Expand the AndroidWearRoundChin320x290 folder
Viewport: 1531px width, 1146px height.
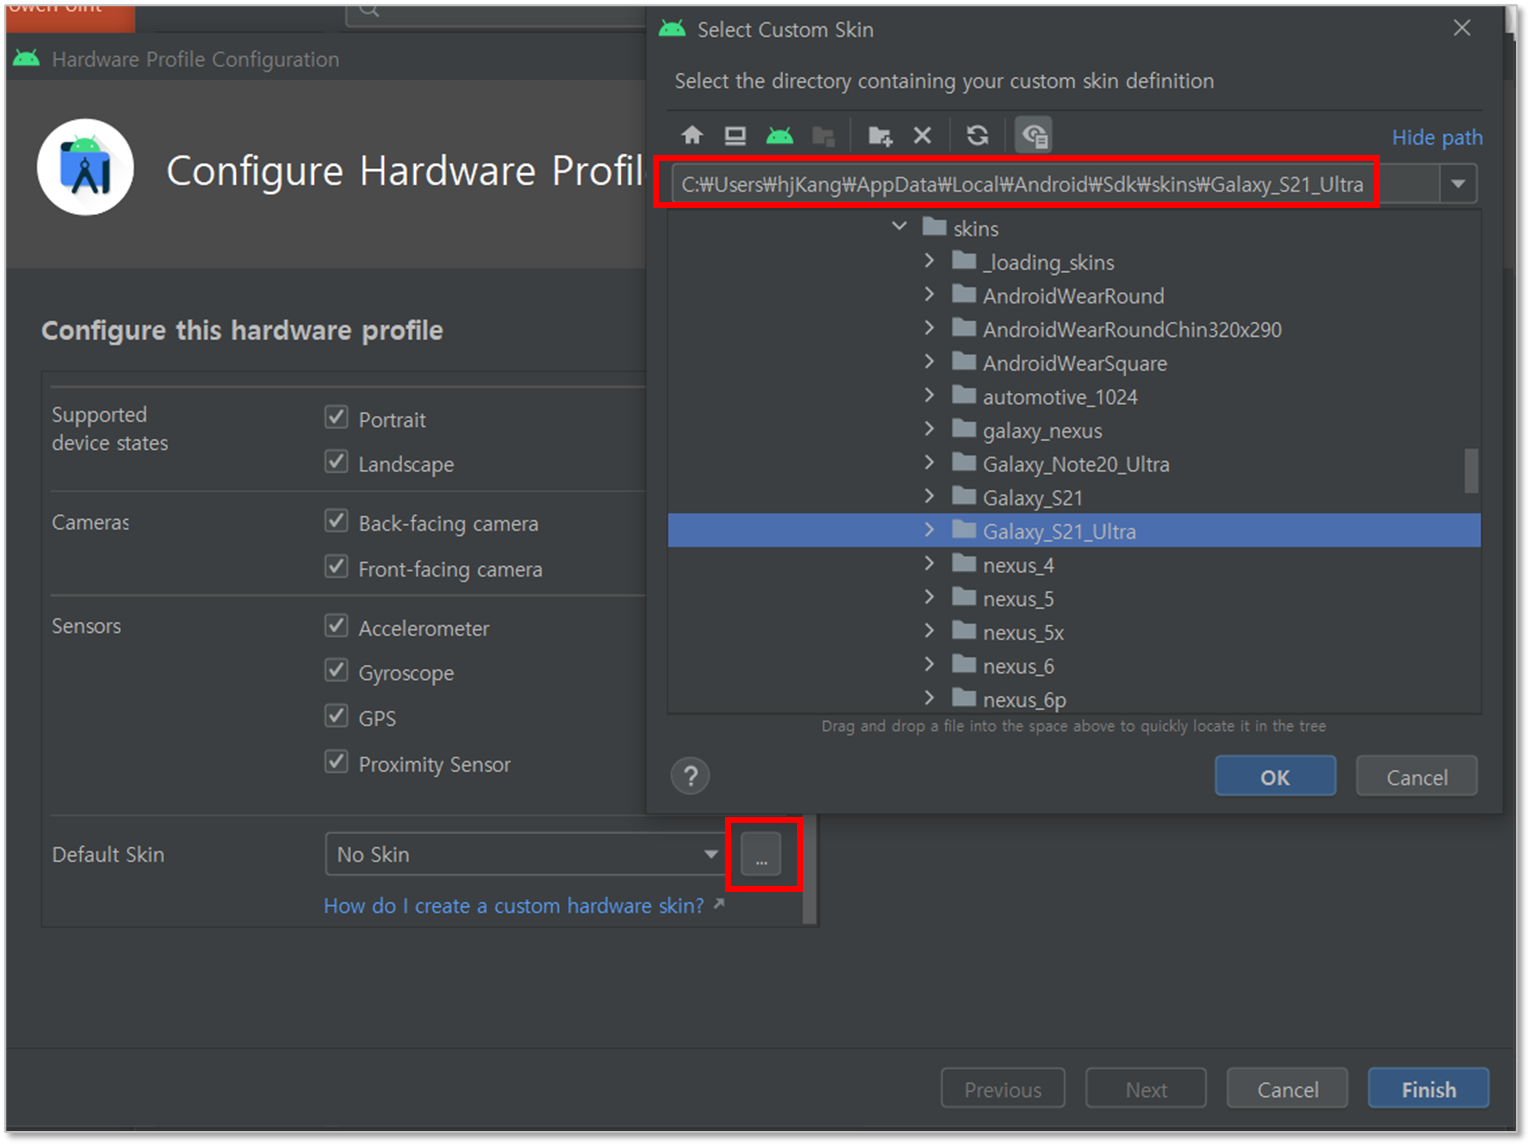[929, 328]
